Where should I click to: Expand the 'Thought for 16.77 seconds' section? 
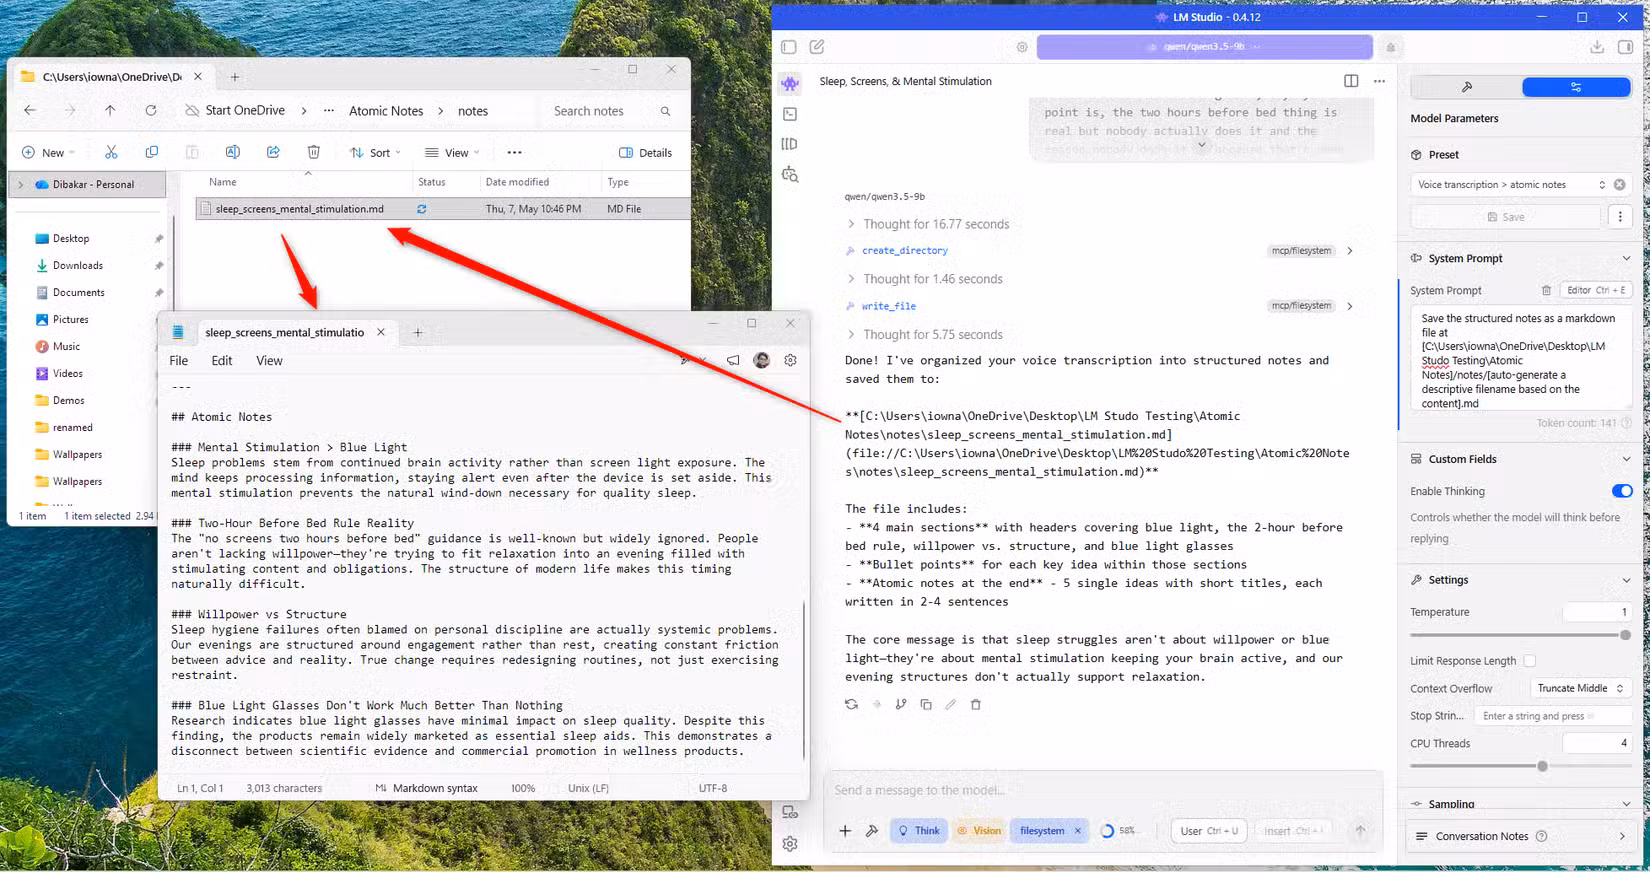click(x=927, y=224)
